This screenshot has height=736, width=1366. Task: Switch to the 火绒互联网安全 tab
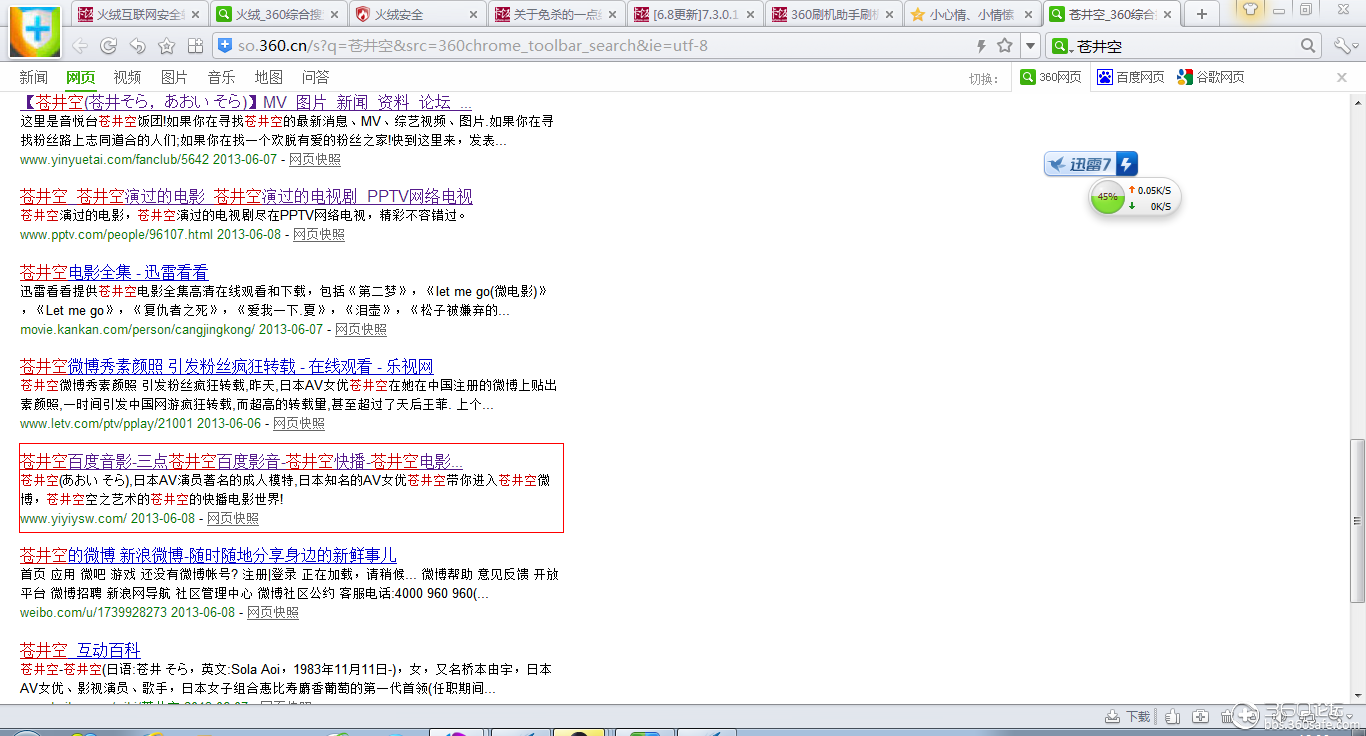pos(141,14)
